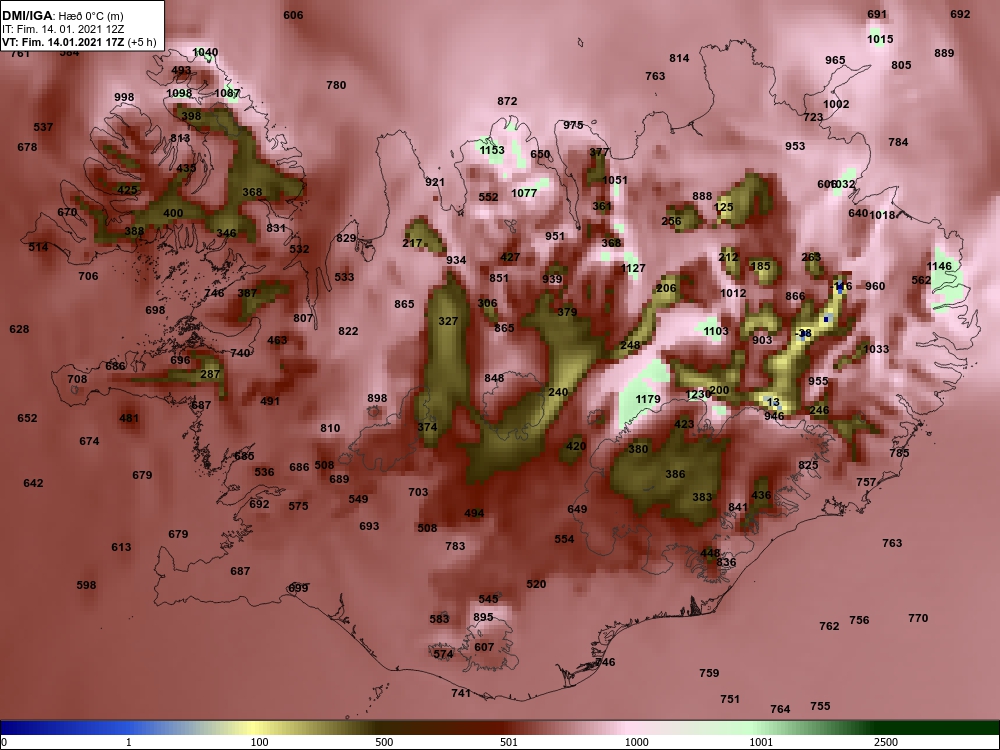Click the map value '814'
The image size is (1000, 750).
click(x=679, y=58)
